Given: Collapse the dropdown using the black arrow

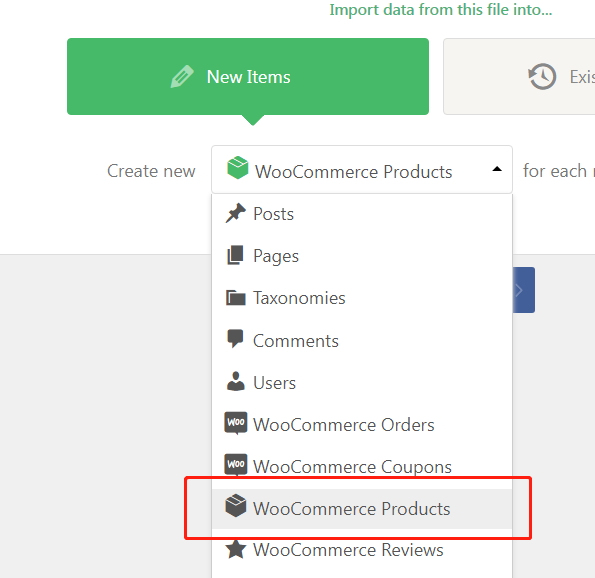Looking at the screenshot, I should click(497, 169).
